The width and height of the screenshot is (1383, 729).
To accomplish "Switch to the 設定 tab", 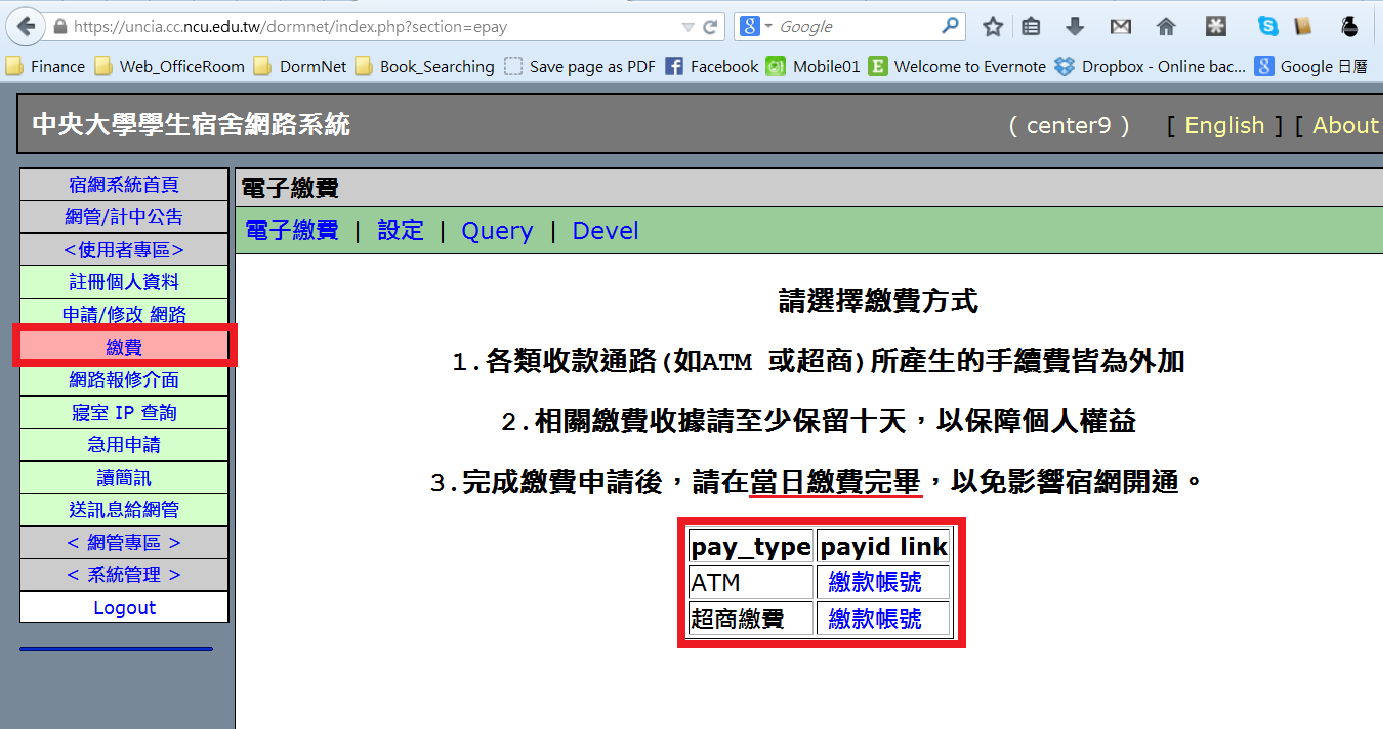I will point(400,231).
